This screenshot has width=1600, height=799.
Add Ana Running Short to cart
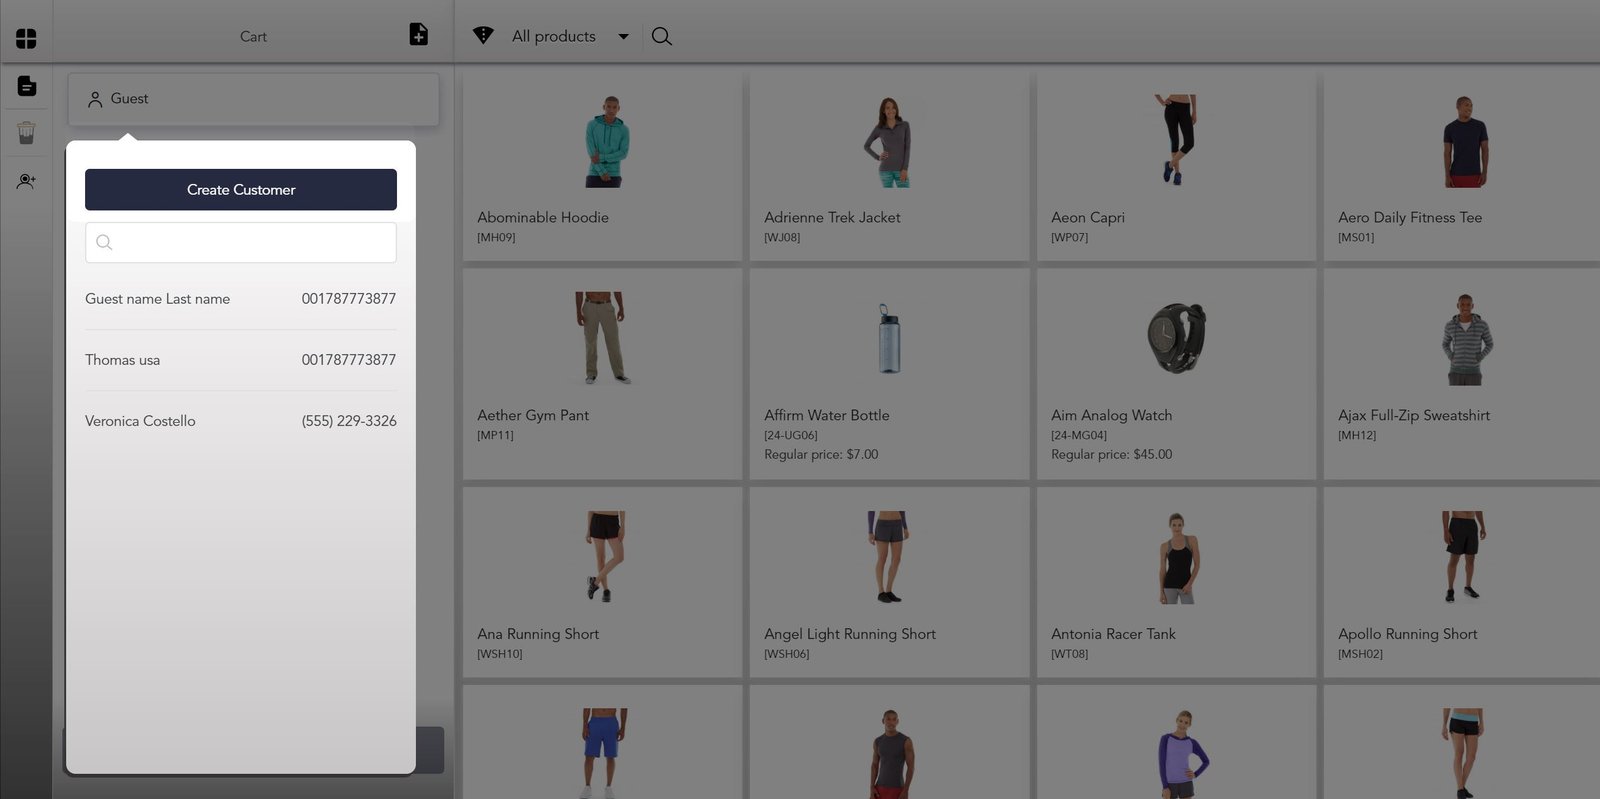pyautogui.click(x=602, y=582)
